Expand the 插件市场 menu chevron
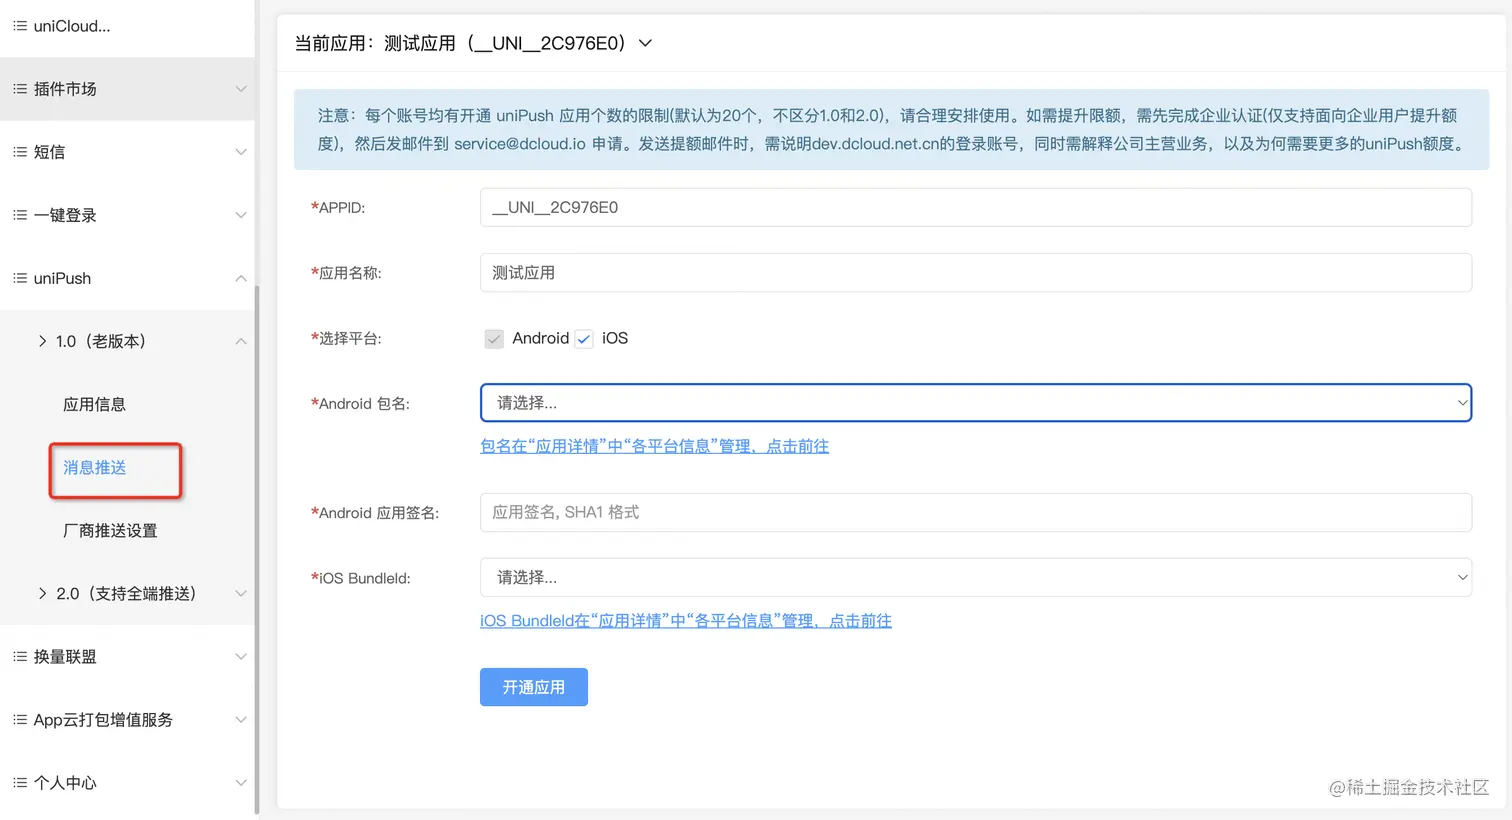This screenshot has height=820, width=1512. pyautogui.click(x=241, y=89)
